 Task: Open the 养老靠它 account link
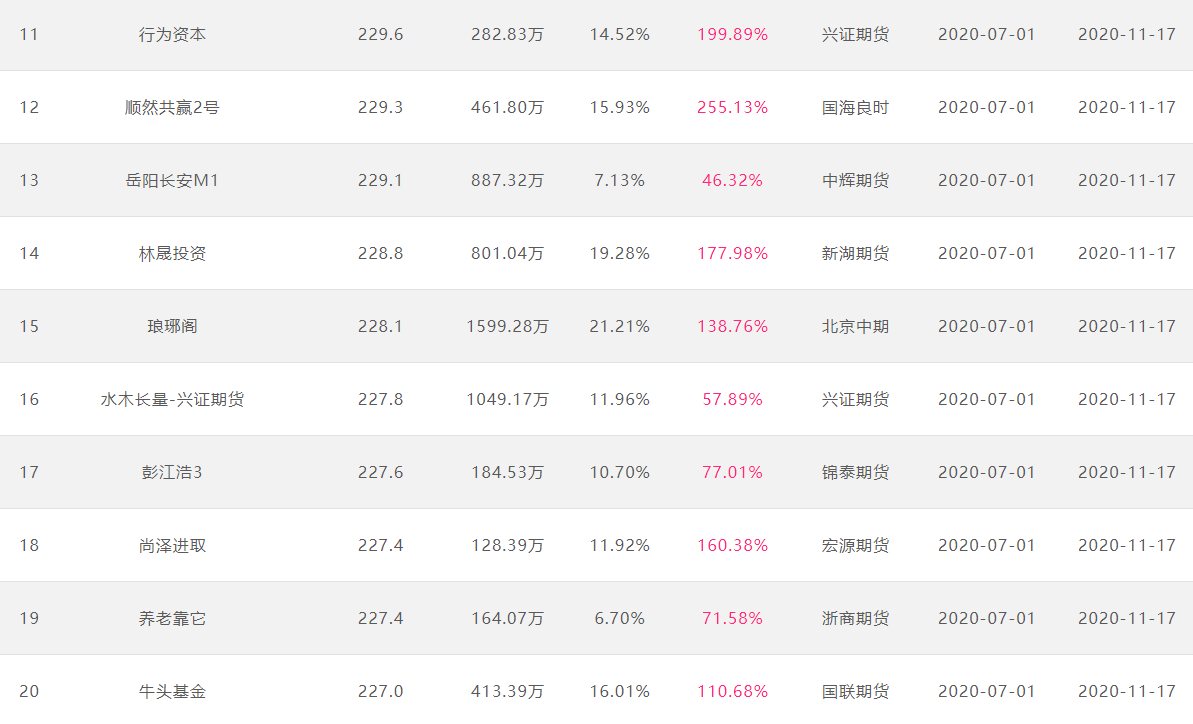172,619
